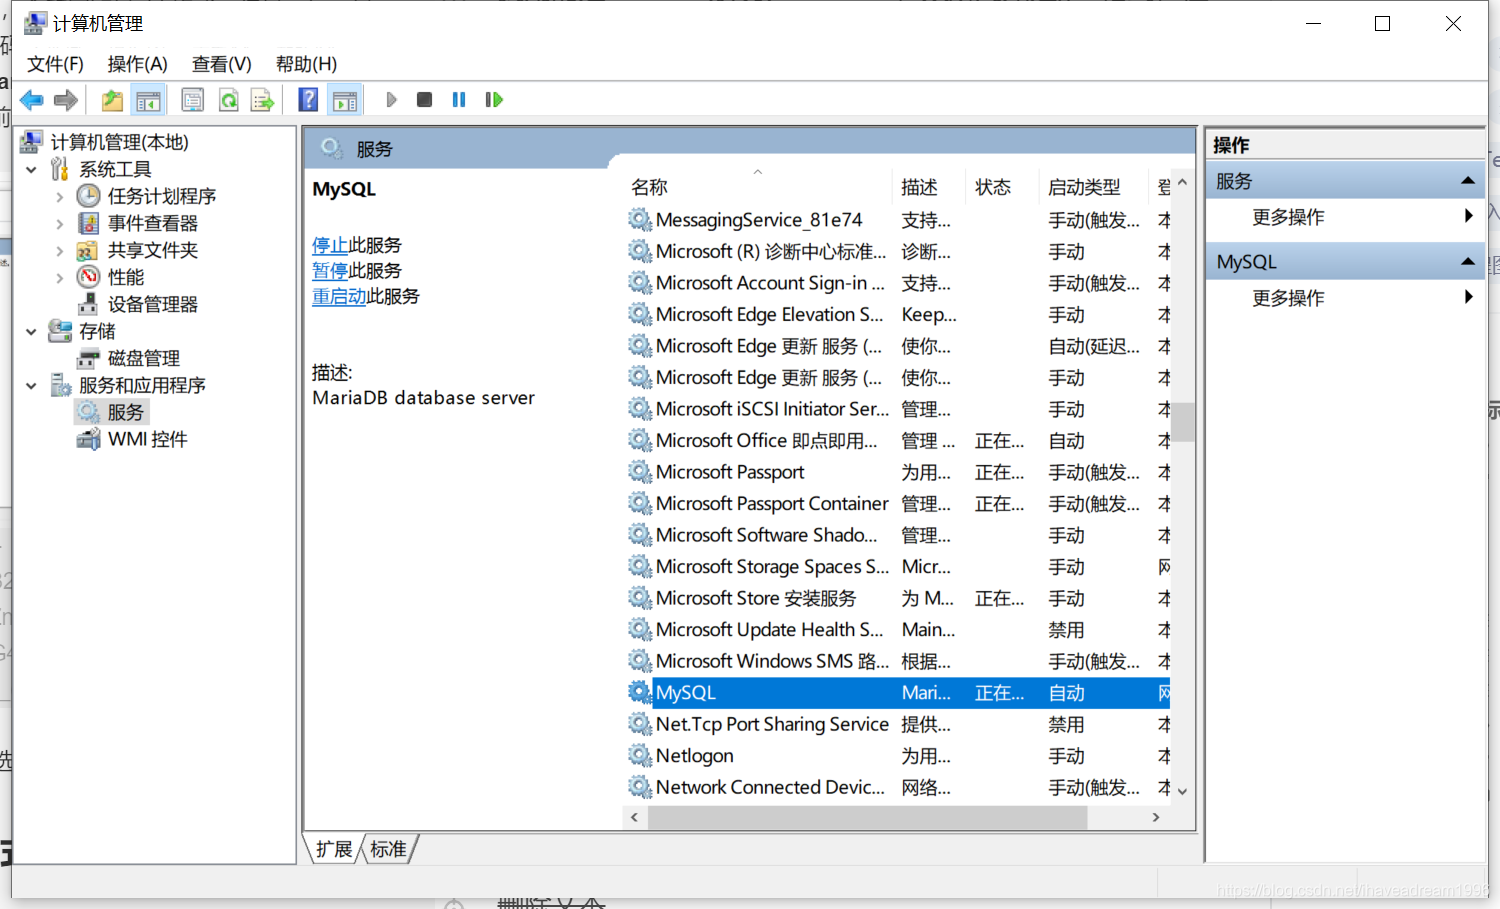Click the 重启动 service link
This screenshot has width=1500, height=909.
(x=339, y=297)
